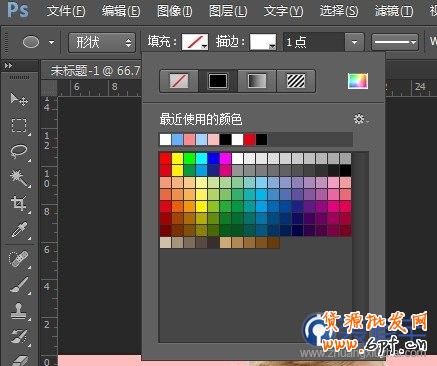This screenshot has width=437, height=366.
Task: Open the 描边 stroke swatch dropdown
Action: (x=263, y=42)
